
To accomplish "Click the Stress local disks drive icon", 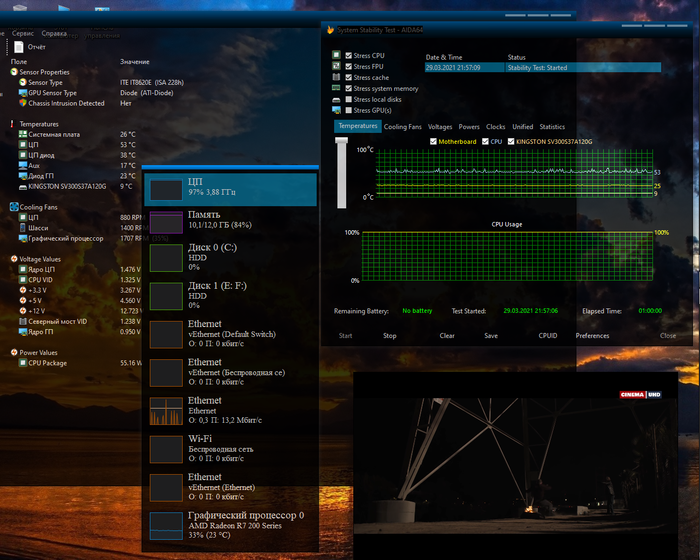I will [x=336, y=100].
